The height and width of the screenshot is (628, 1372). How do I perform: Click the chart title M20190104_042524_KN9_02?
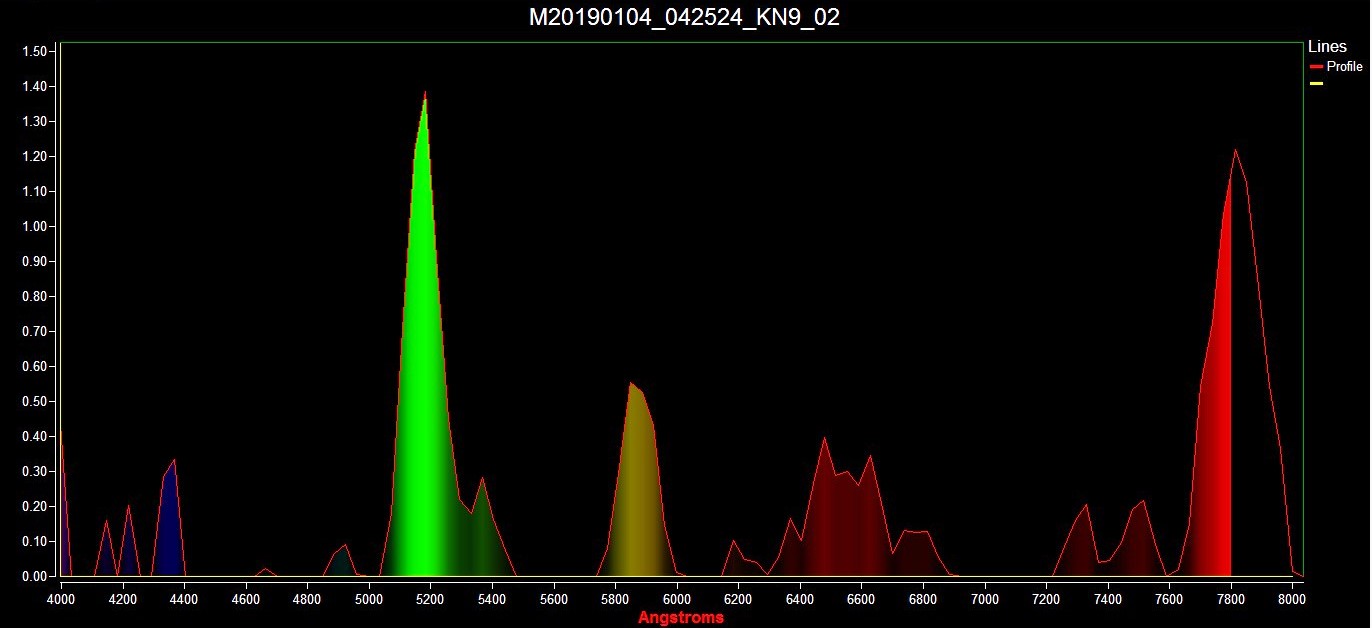point(684,17)
